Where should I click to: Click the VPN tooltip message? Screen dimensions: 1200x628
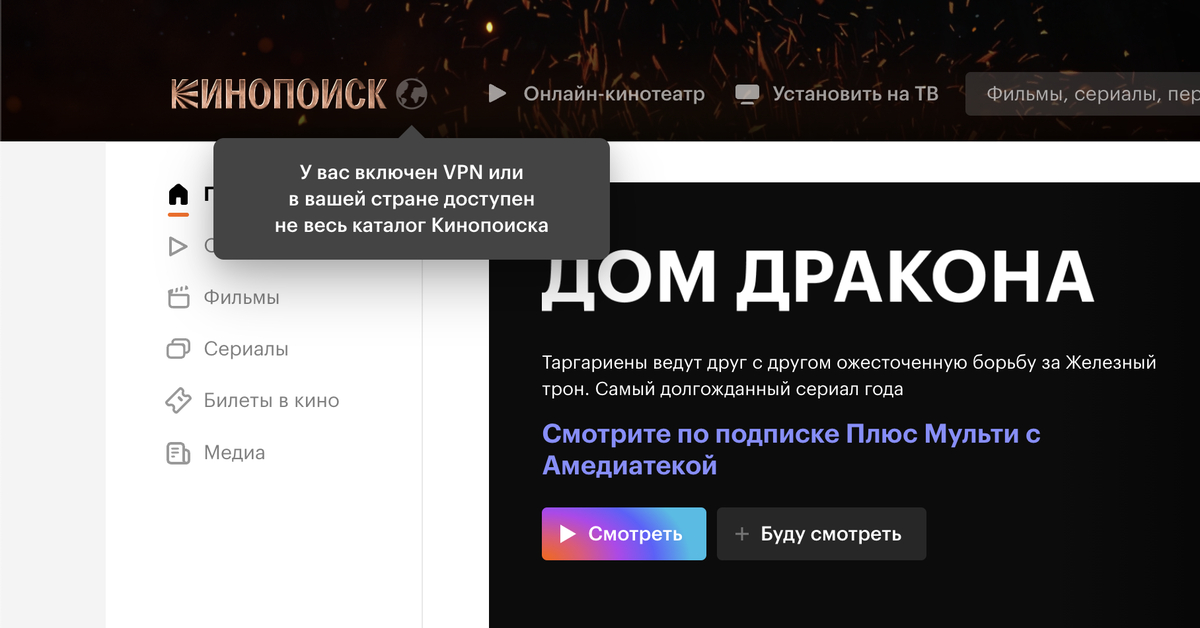click(412, 199)
